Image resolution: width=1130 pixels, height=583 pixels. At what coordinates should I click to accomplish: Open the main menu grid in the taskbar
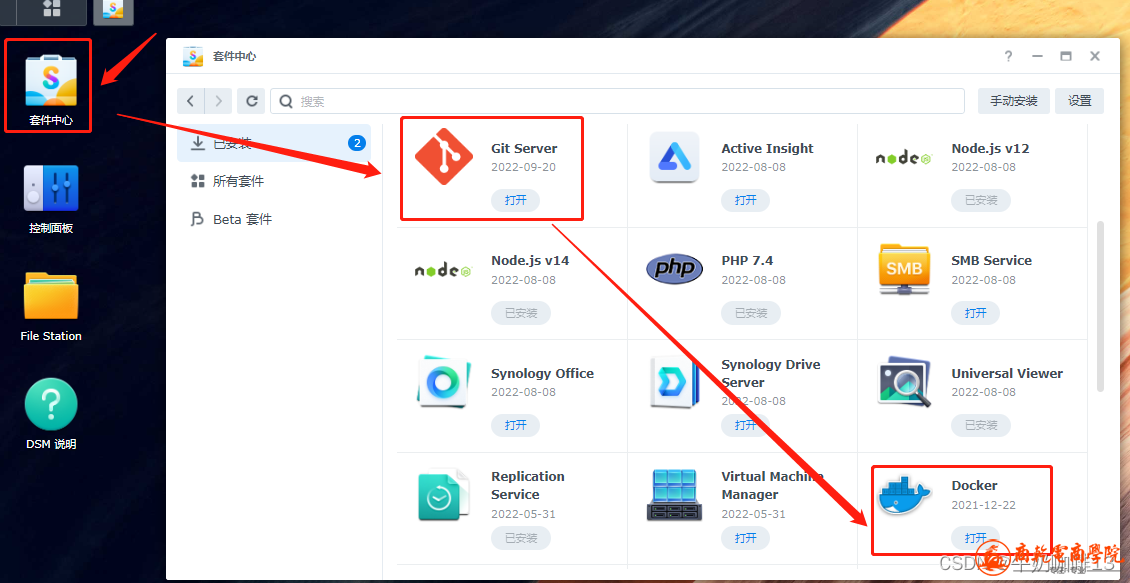(52, 9)
